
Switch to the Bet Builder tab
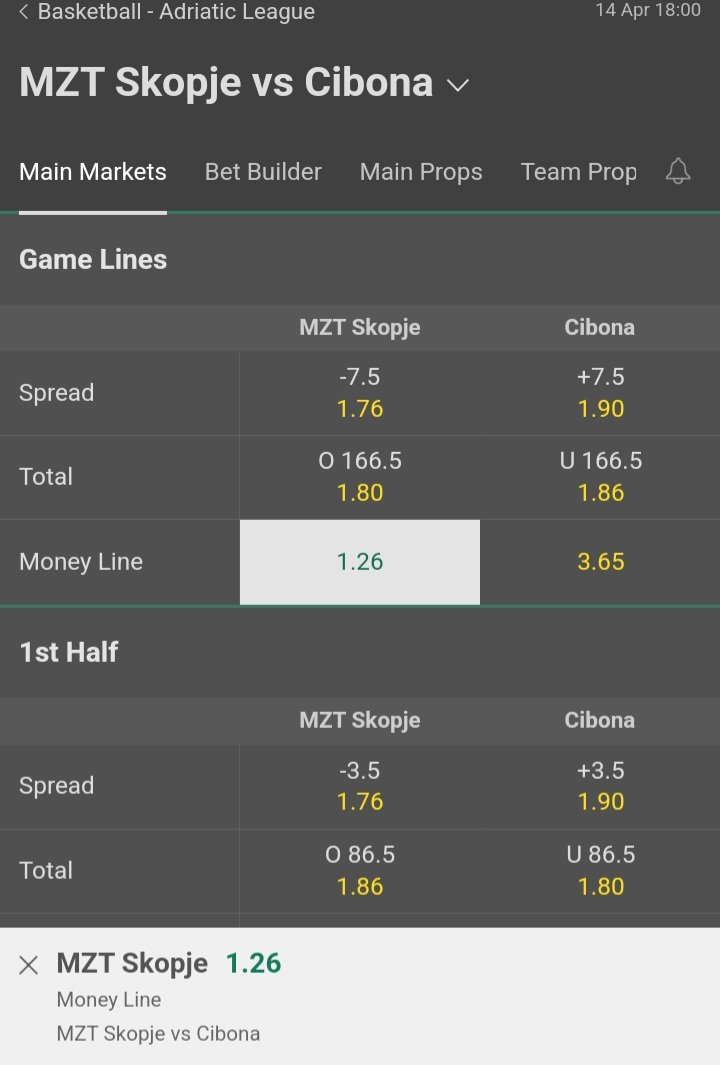263,172
